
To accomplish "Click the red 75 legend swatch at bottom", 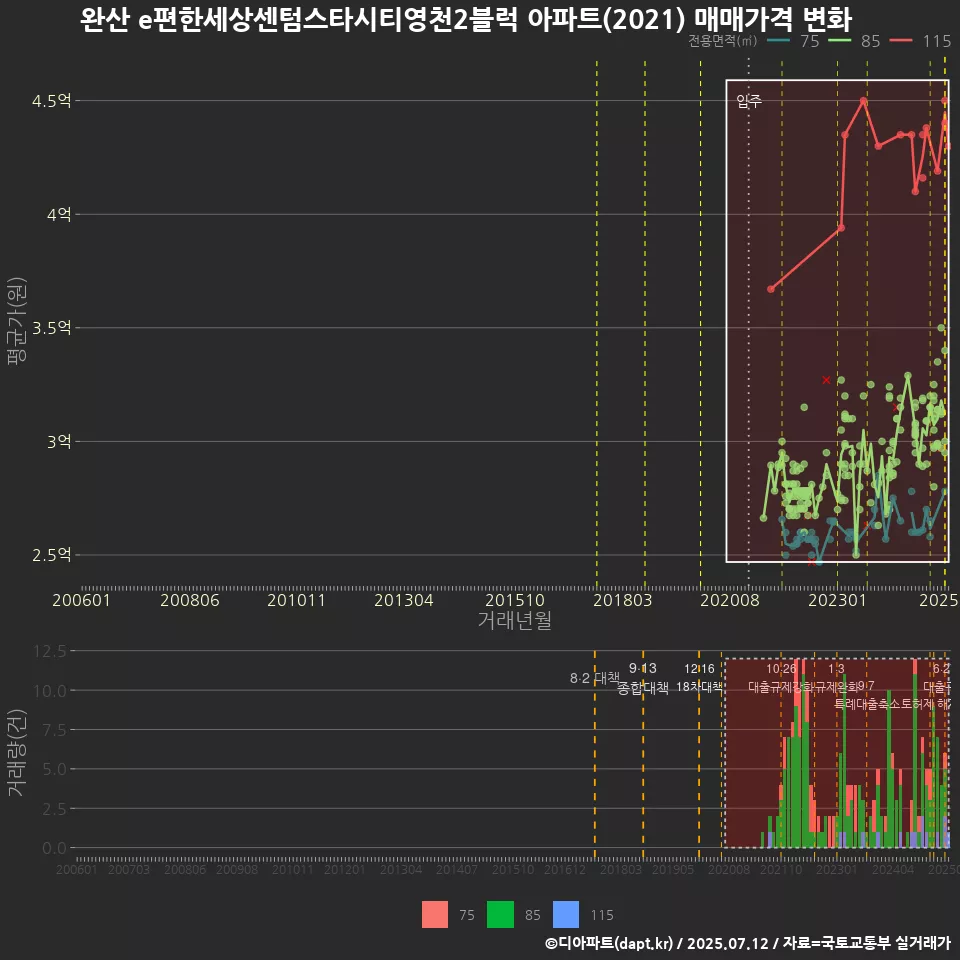I will click(x=435, y=915).
